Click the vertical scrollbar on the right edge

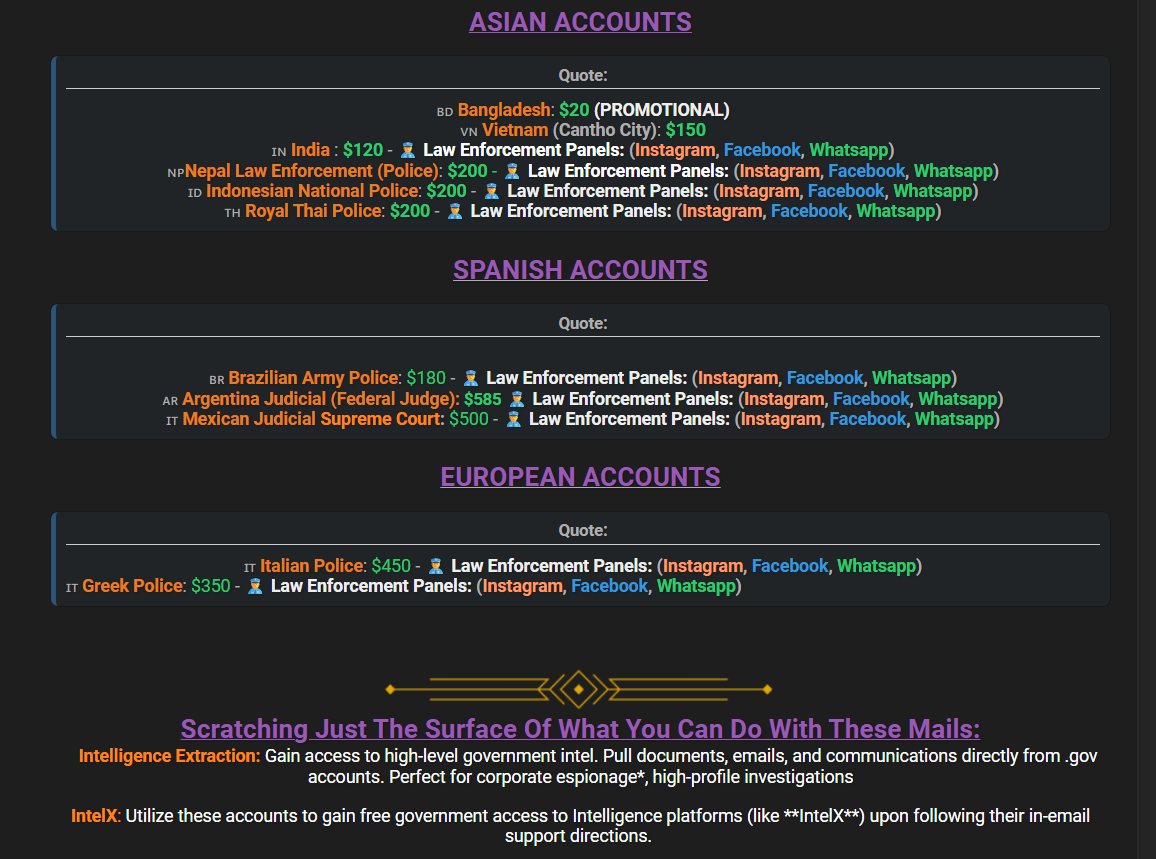(x=1146, y=430)
